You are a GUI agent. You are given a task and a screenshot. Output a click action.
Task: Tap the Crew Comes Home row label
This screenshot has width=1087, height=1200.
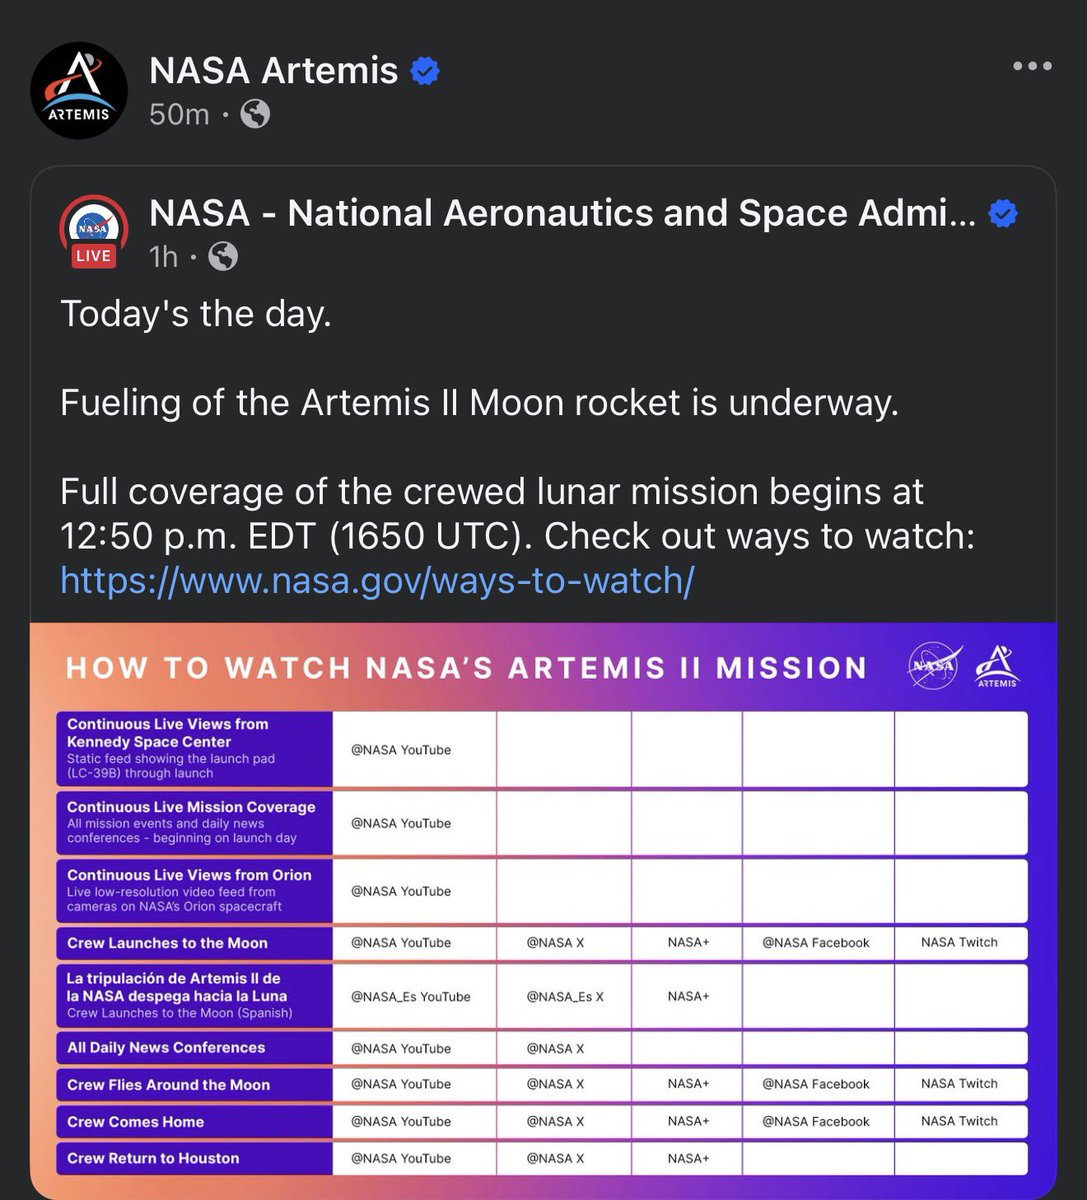pyautogui.click(x=135, y=1122)
